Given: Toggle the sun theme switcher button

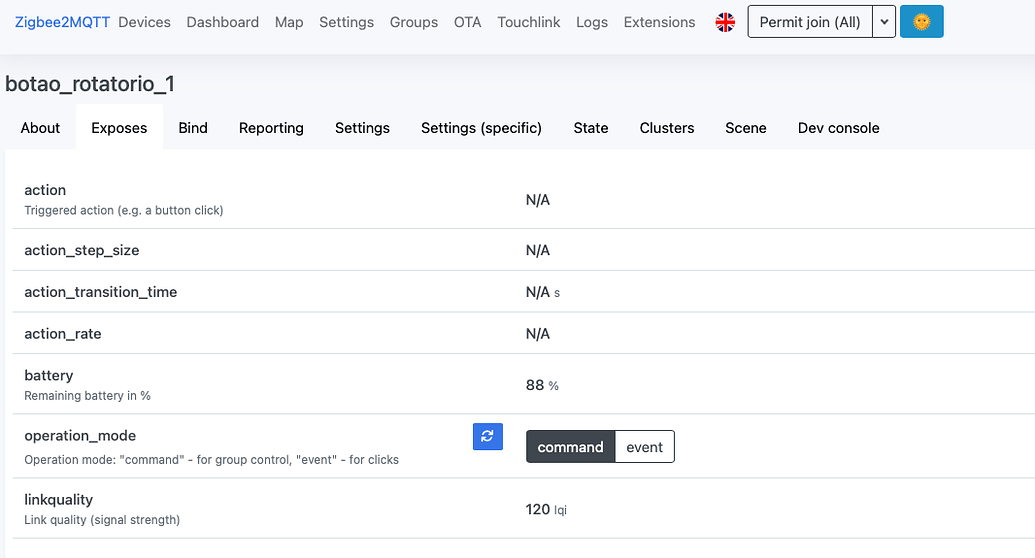Looking at the screenshot, I should [x=921, y=22].
